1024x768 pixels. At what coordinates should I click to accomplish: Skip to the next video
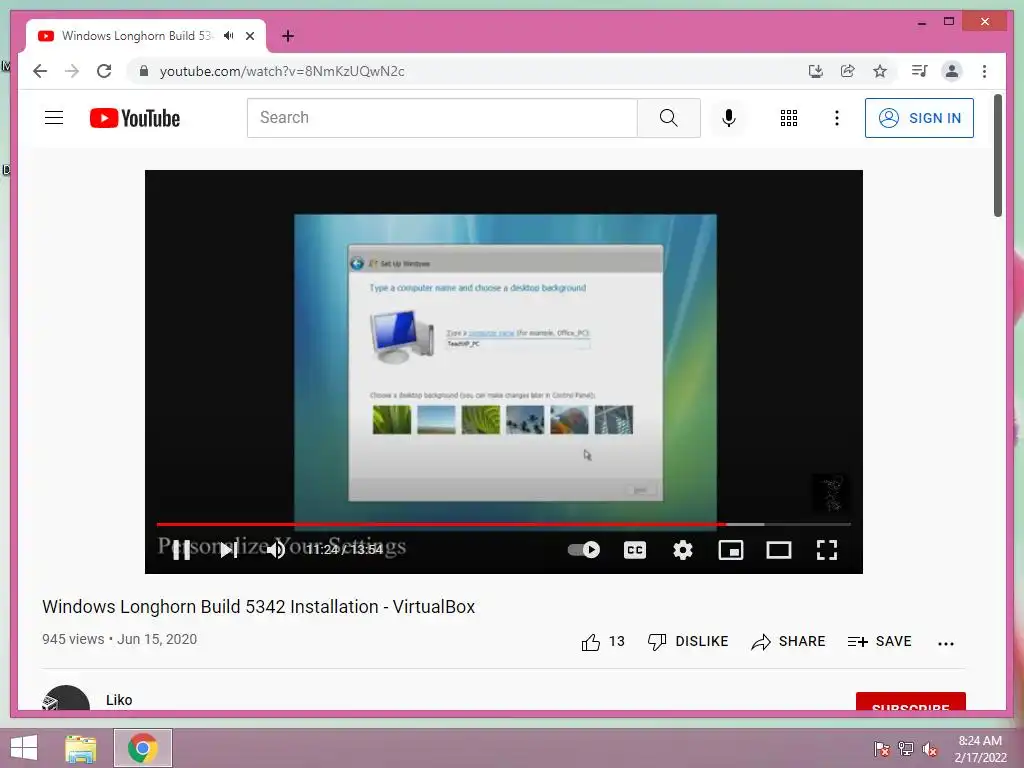[229, 550]
